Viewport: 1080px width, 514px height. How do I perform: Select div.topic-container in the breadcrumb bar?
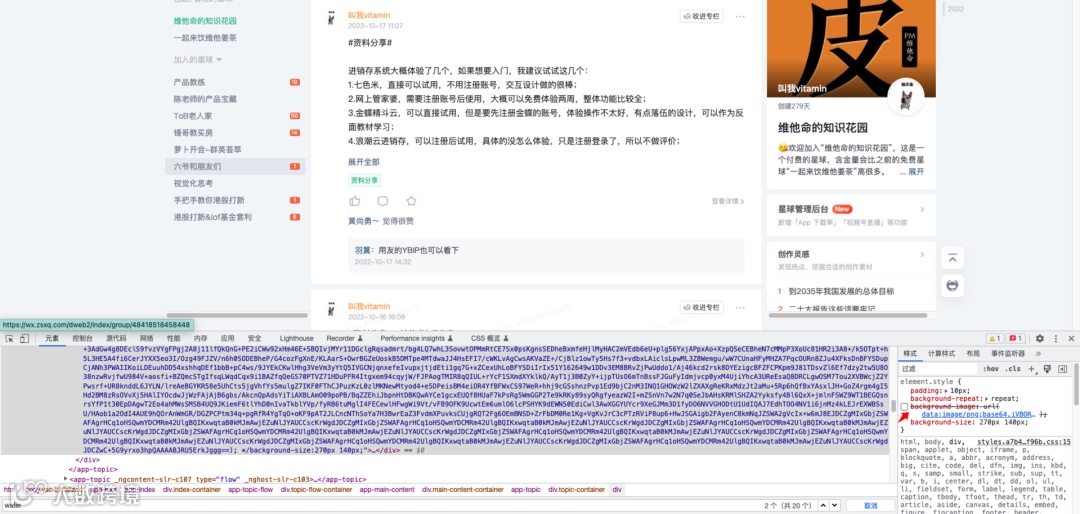(577, 490)
